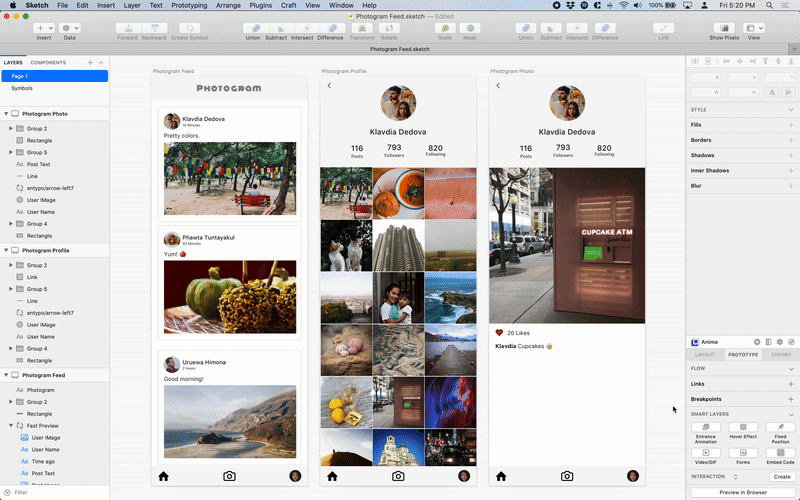800x500 pixels.
Task: Collapse the Smart Layers section
Action: 791,414
